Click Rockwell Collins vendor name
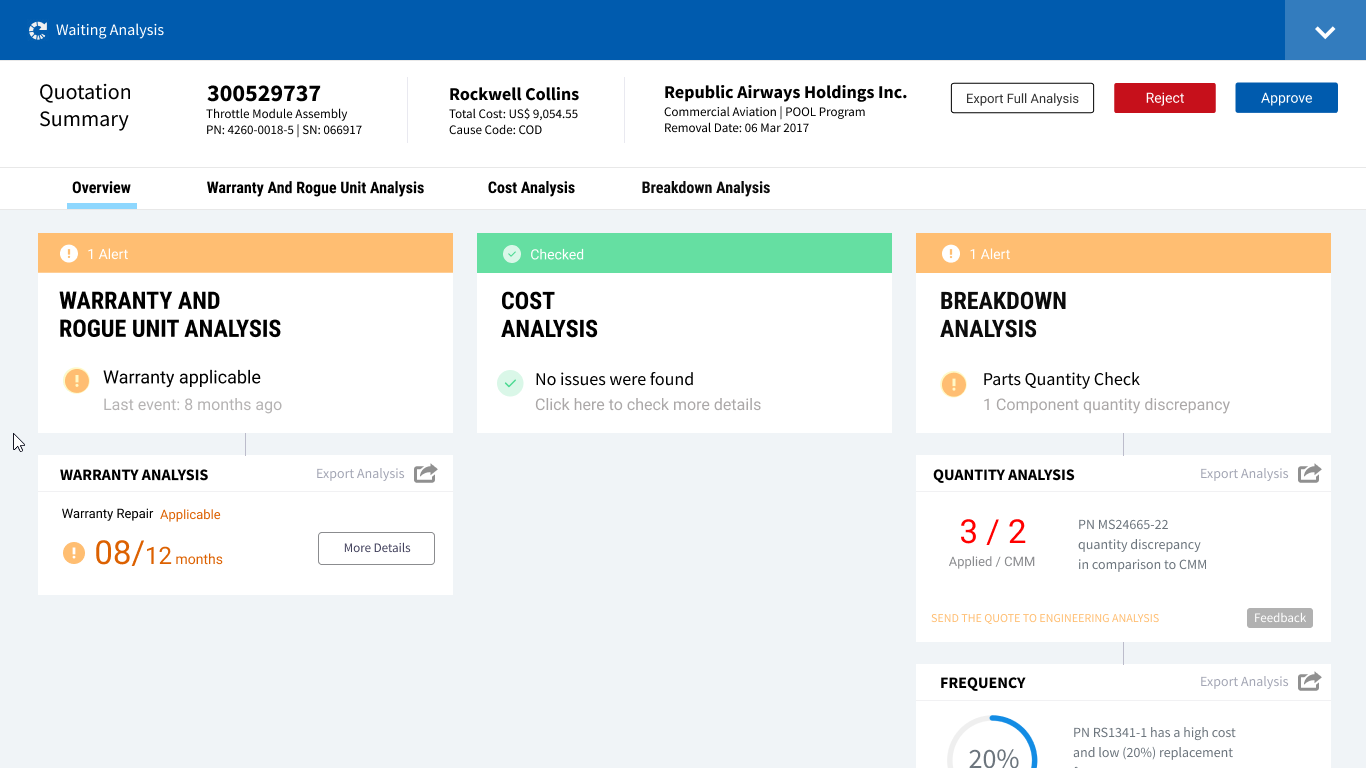Viewport: 1366px width, 768px height. [x=514, y=94]
